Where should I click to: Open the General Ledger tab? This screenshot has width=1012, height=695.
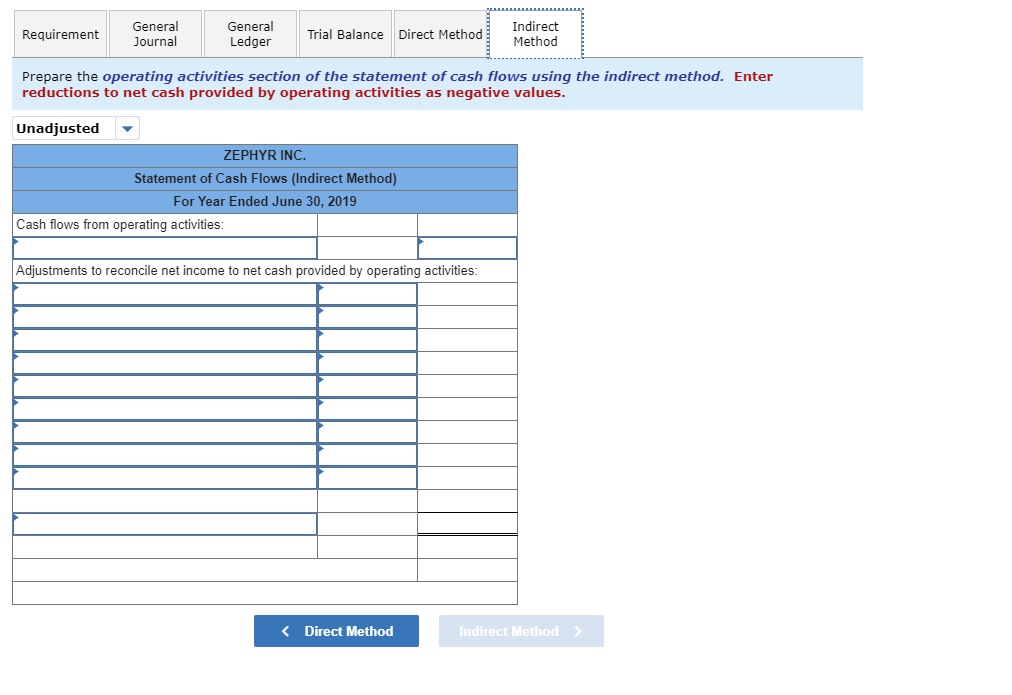pos(249,33)
